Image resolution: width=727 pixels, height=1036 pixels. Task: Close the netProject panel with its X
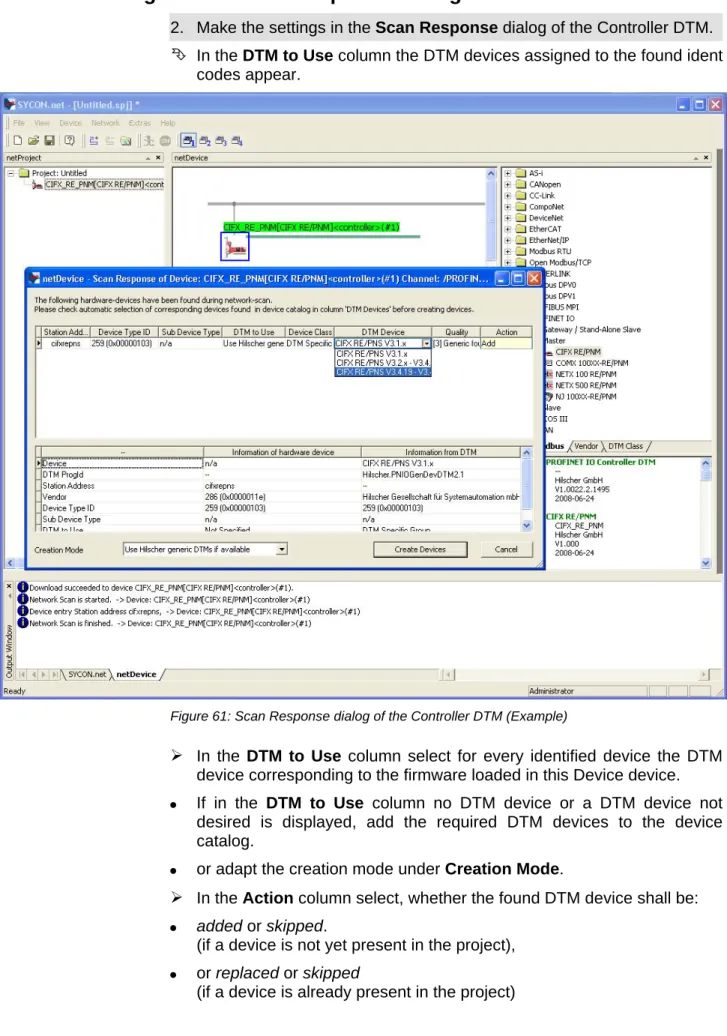click(x=158, y=158)
